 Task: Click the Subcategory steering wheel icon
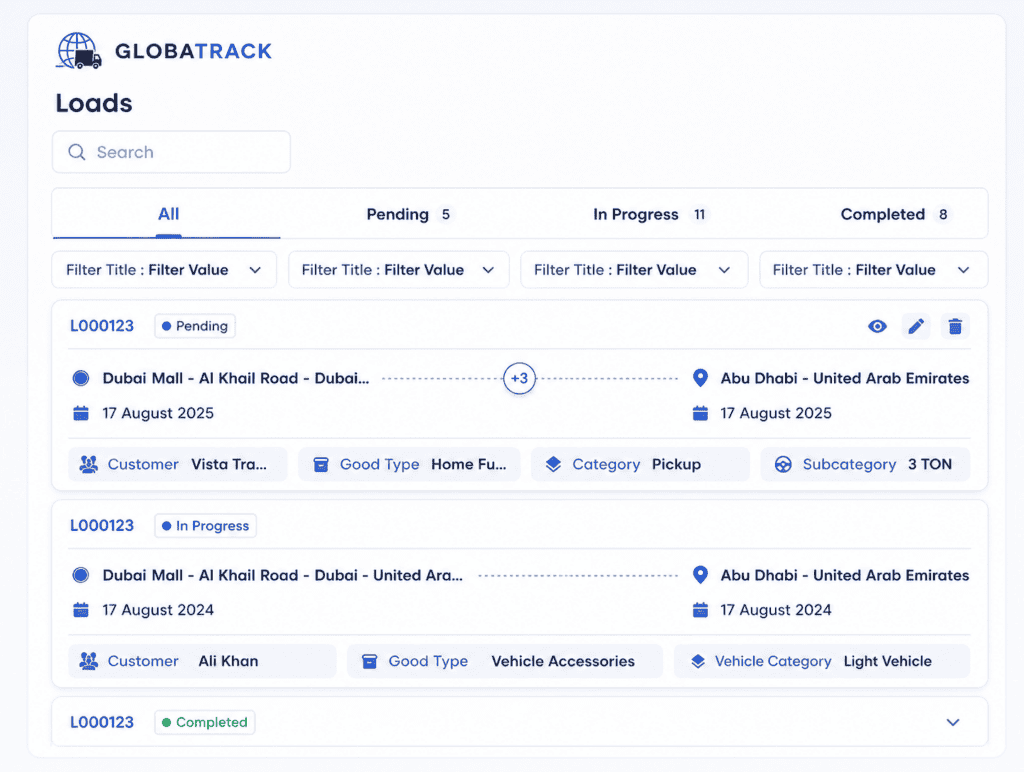pos(783,464)
